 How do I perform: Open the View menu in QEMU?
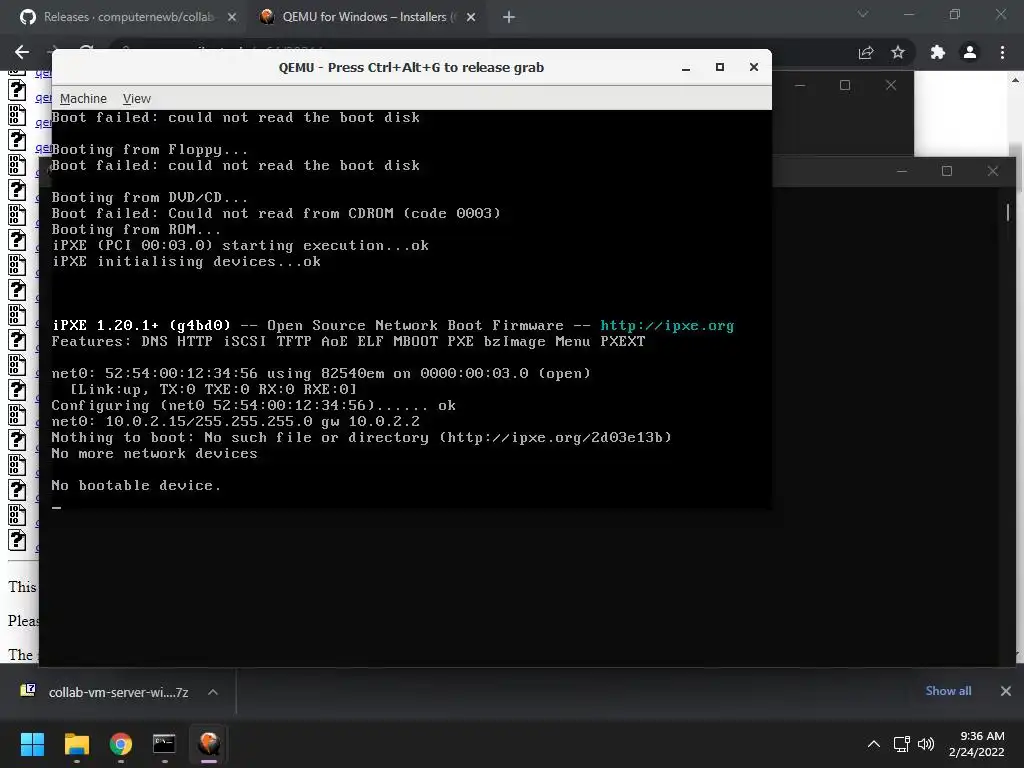click(136, 99)
